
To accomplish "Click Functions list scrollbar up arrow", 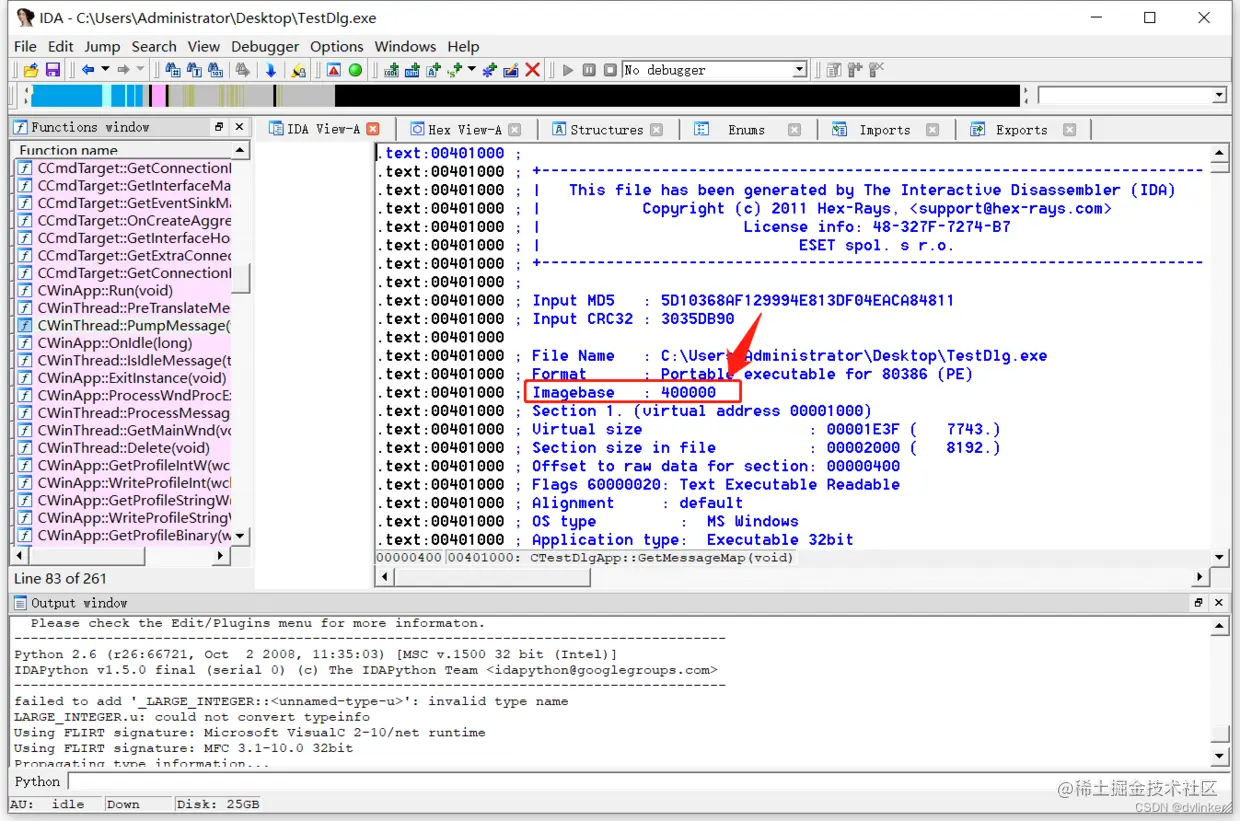I will coord(240,150).
